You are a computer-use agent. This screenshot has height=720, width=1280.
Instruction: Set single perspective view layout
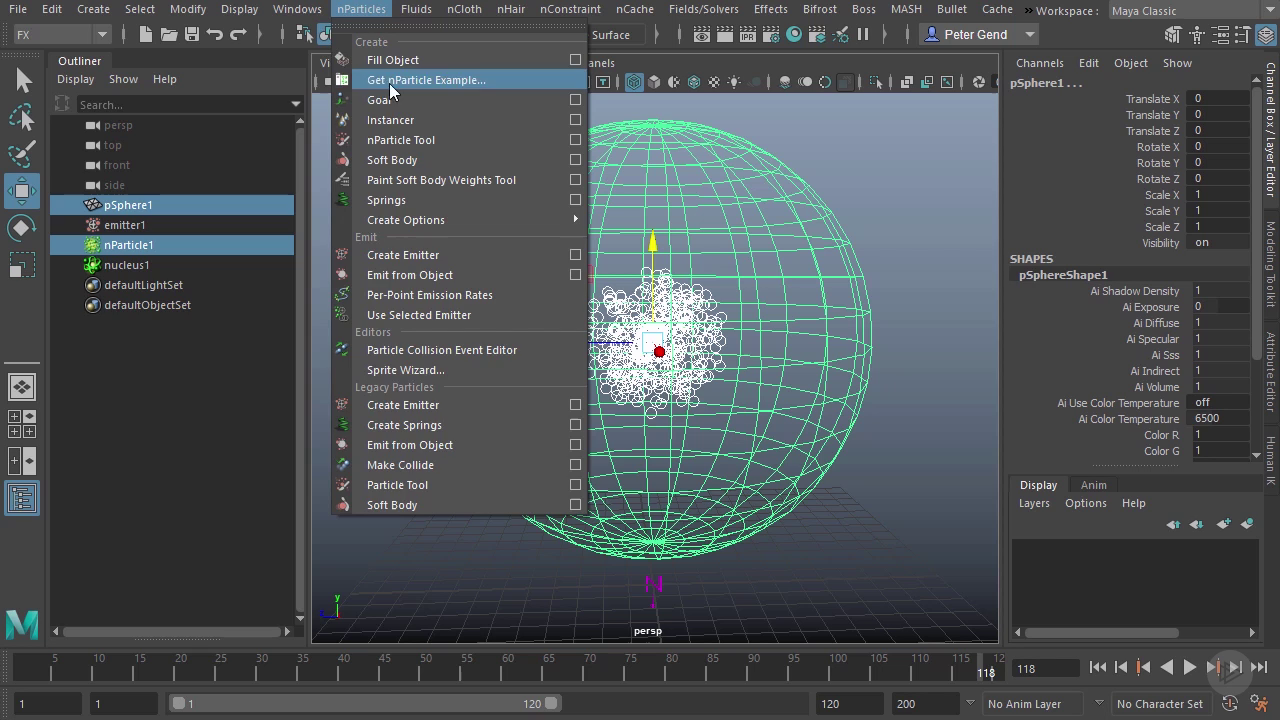coord(22,387)
